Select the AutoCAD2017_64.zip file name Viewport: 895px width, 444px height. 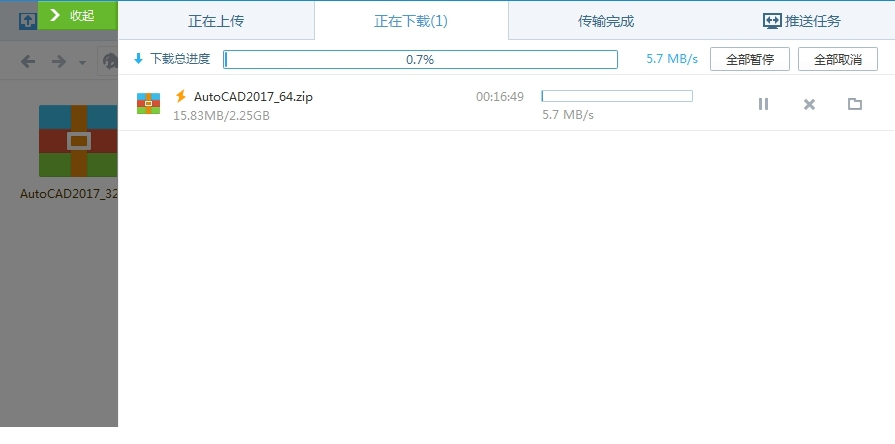253,96
